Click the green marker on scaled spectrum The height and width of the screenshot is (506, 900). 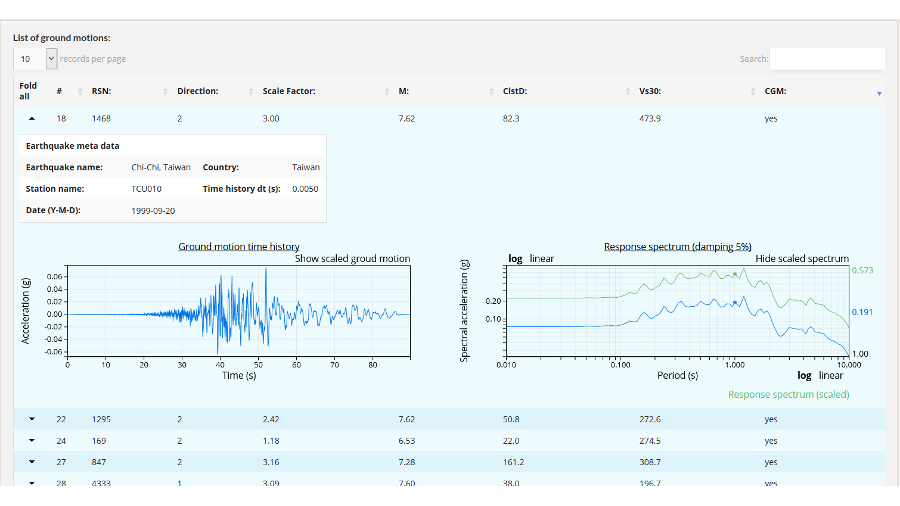click(735, 274)
